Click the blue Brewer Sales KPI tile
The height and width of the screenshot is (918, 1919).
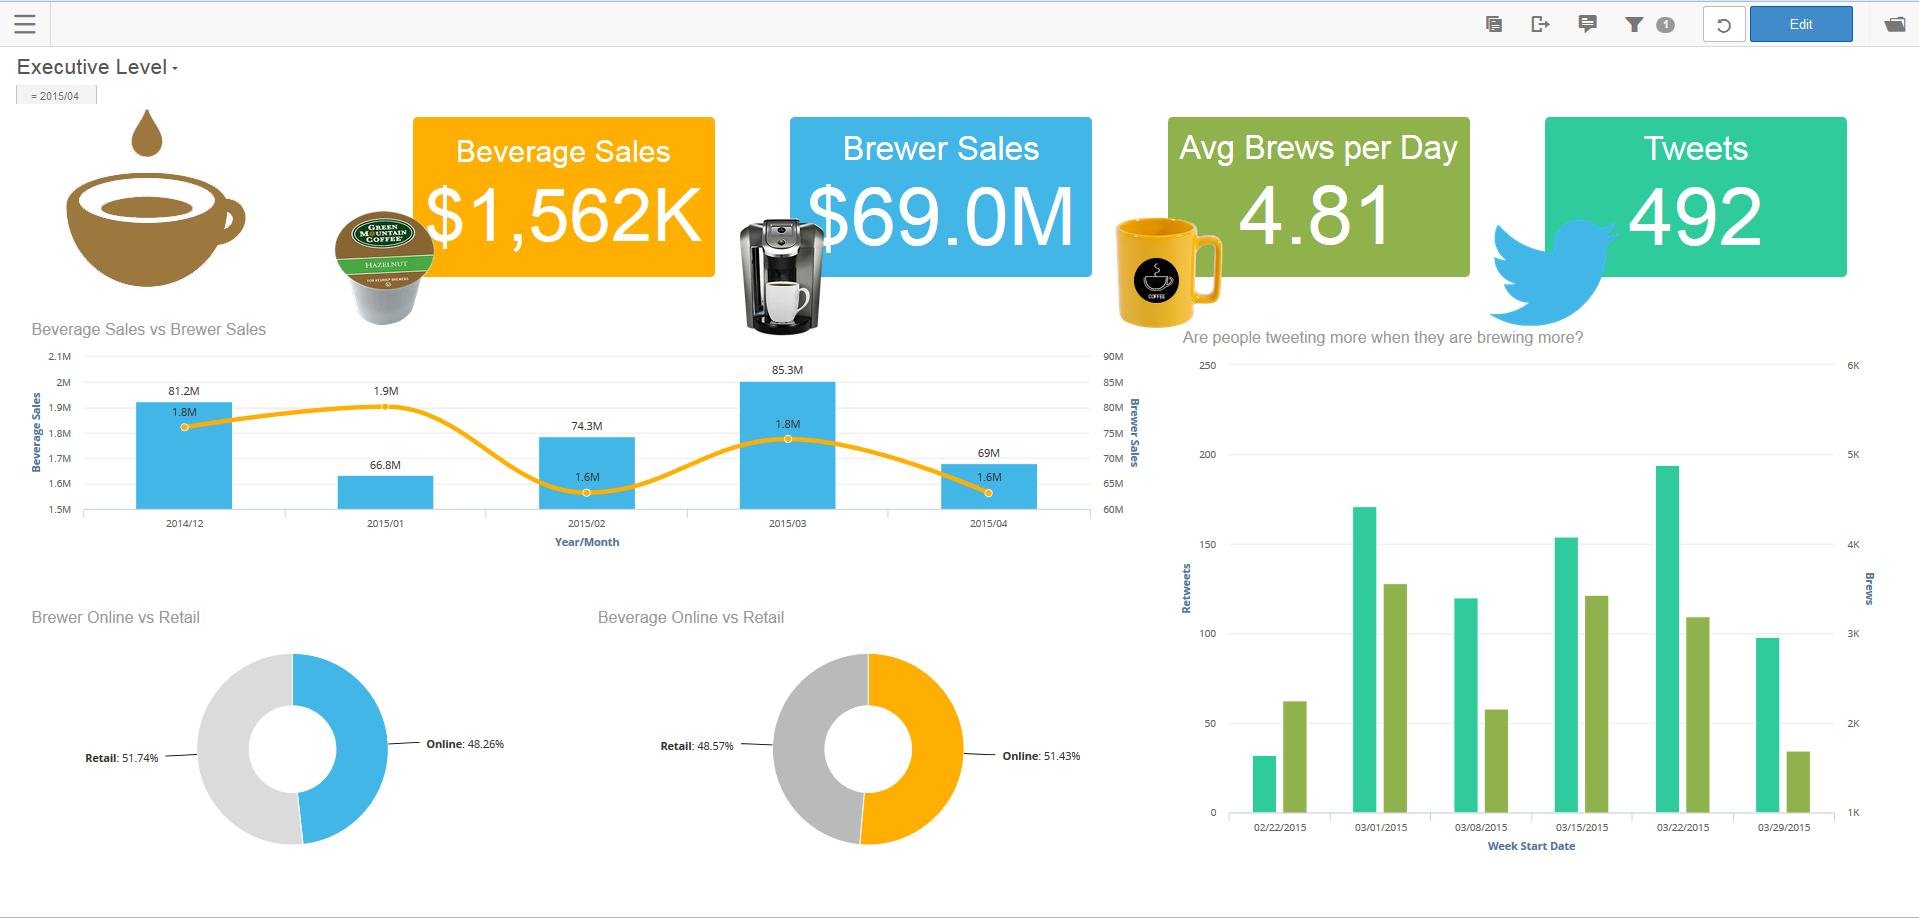[940, 196]
